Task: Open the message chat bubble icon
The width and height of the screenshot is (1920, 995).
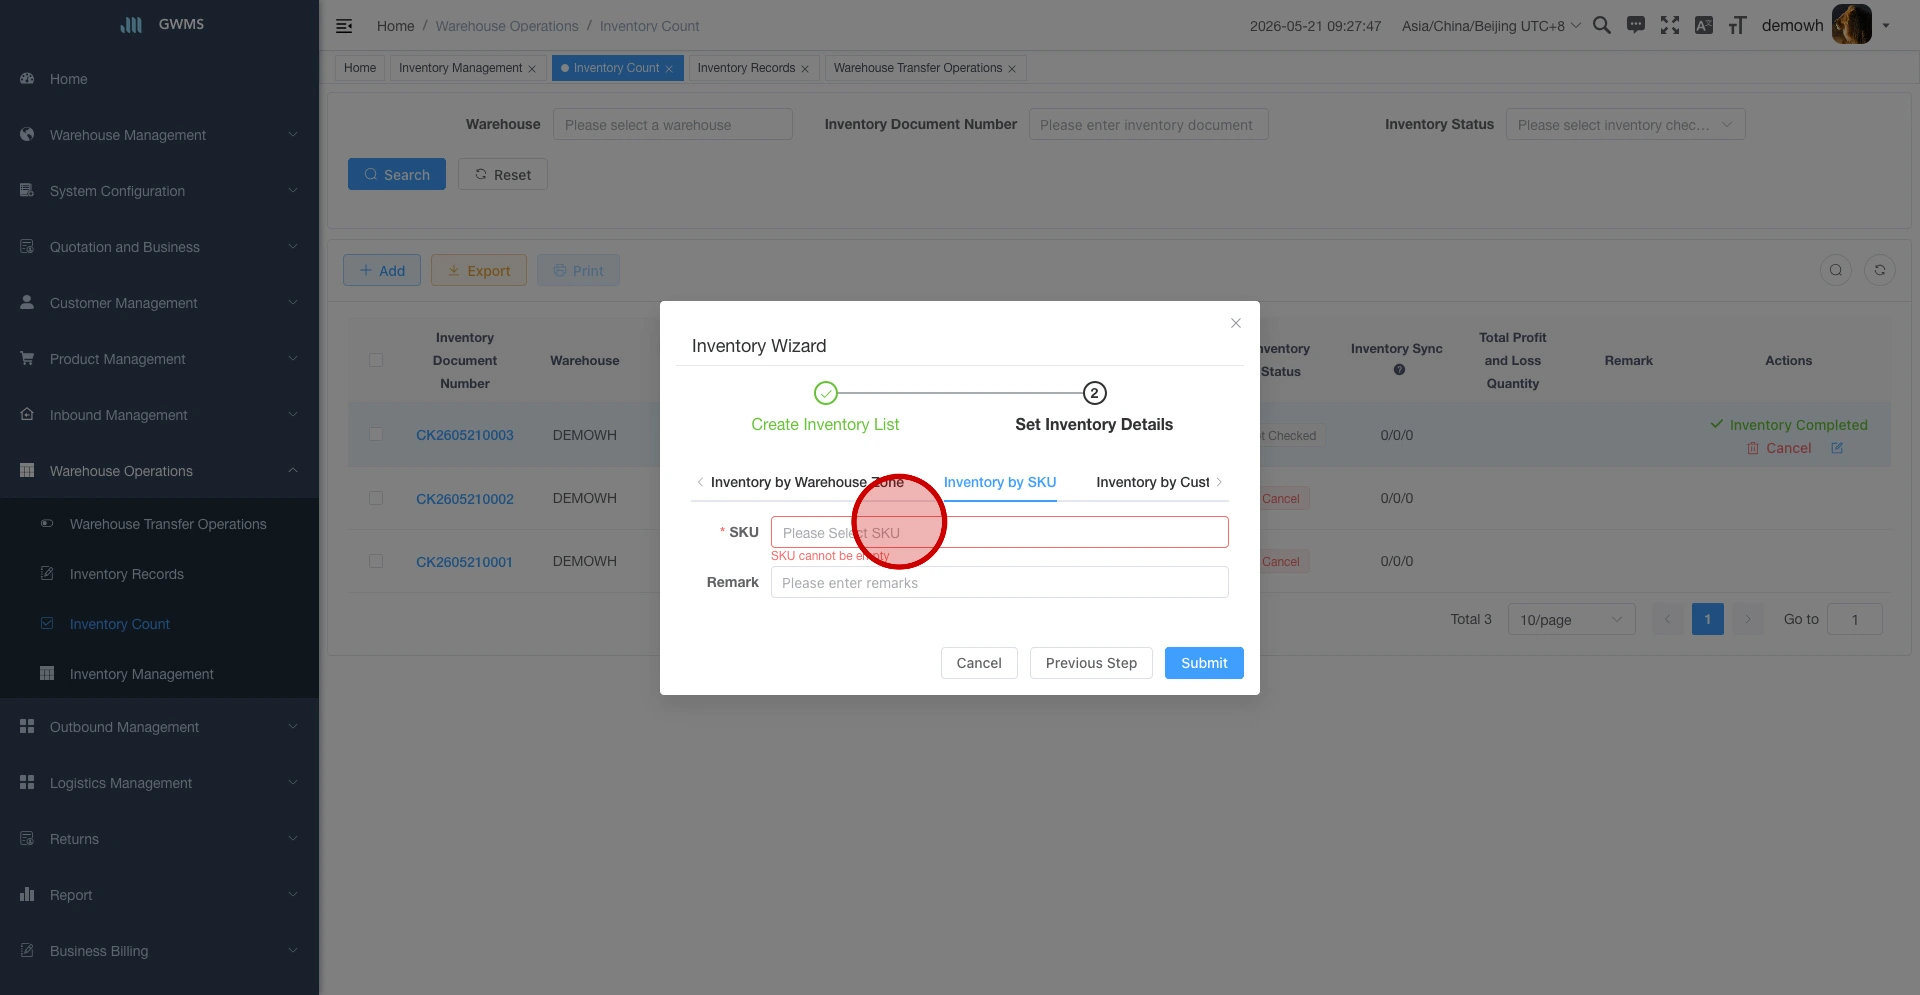Action: [1636, 25]
